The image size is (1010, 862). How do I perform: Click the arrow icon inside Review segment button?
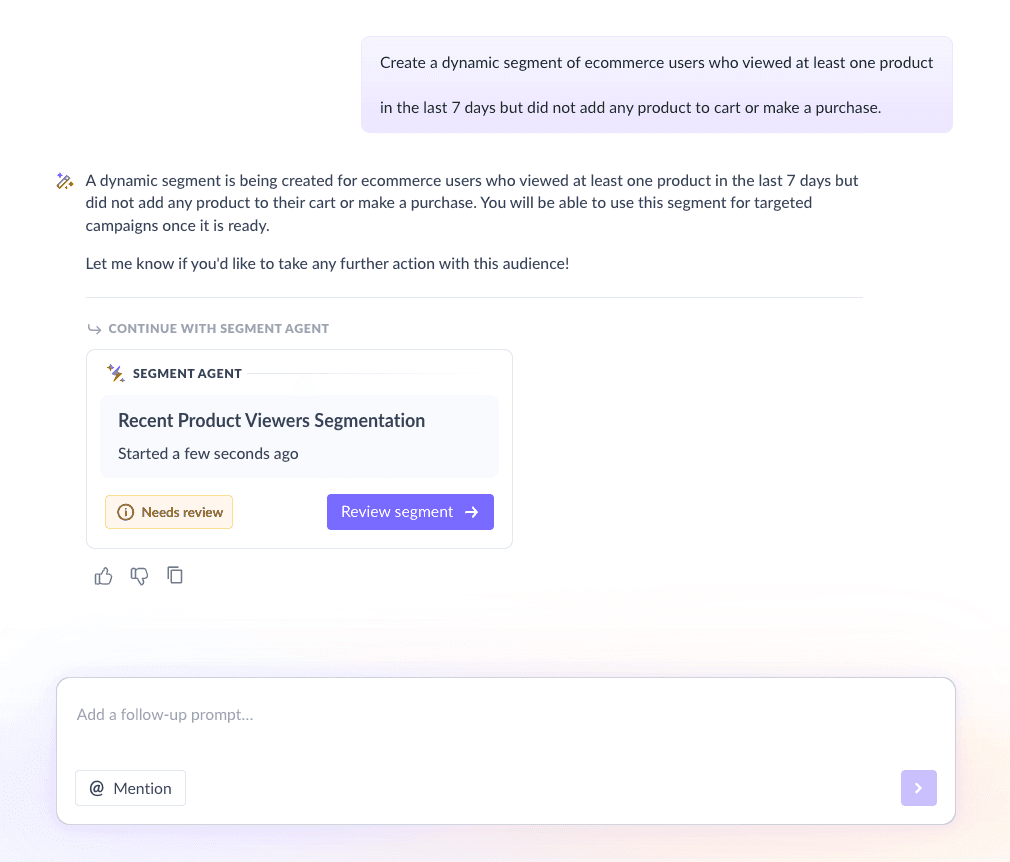pyautogui.click(x=474, y=511)
